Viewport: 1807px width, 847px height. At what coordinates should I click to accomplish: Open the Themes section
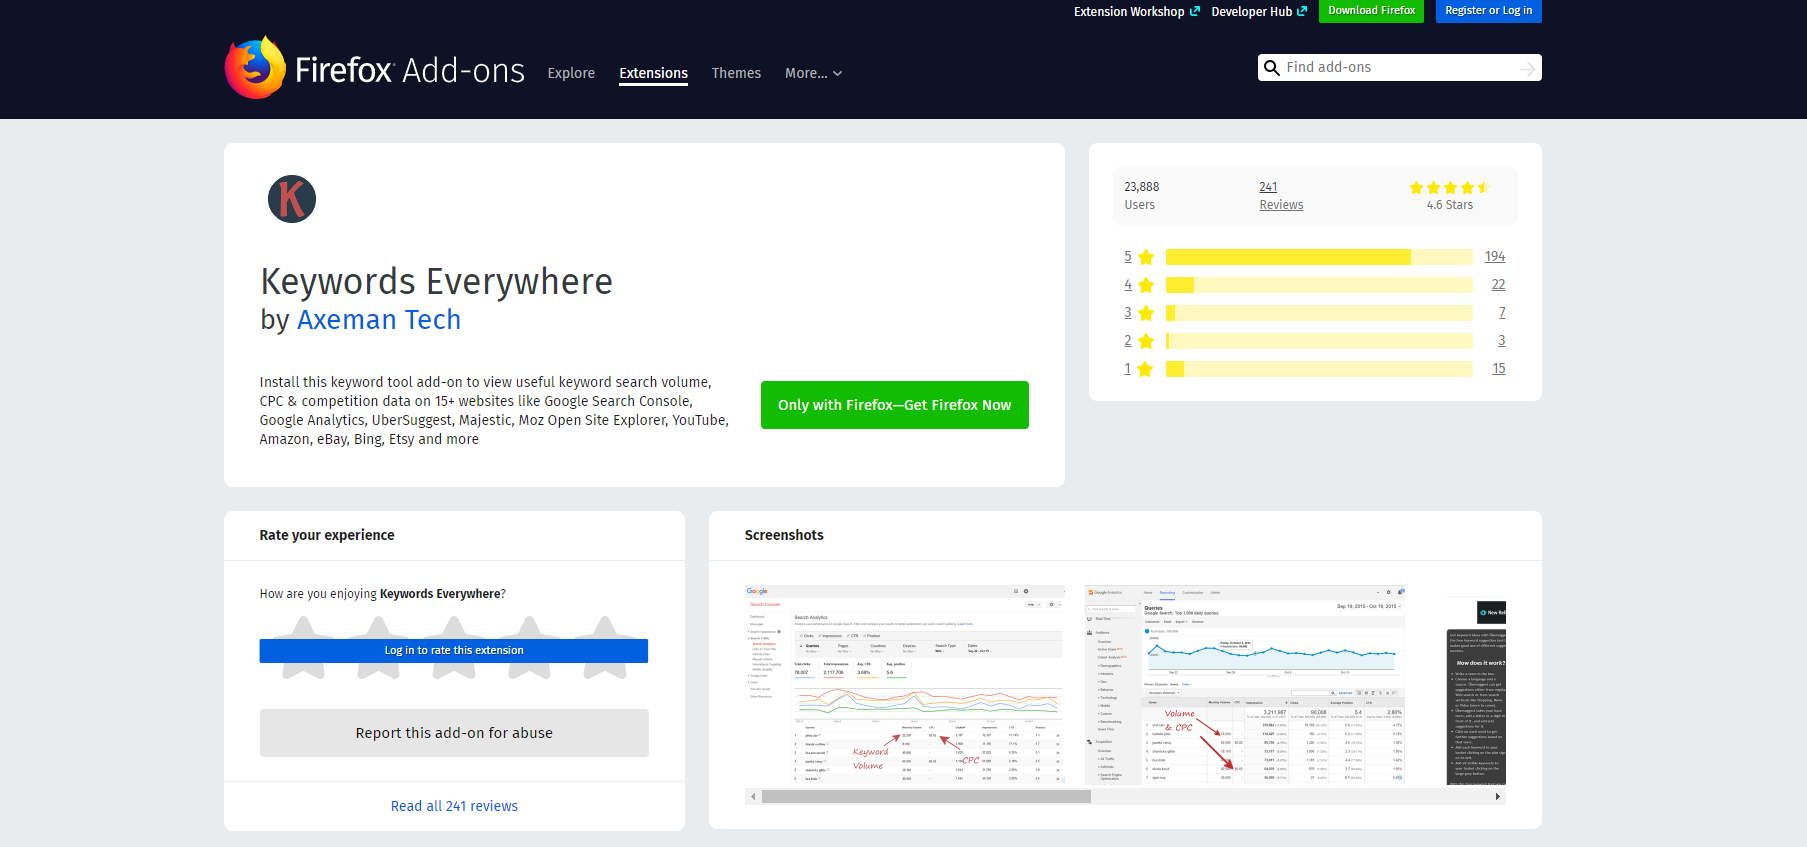click(x=736, y=73)
